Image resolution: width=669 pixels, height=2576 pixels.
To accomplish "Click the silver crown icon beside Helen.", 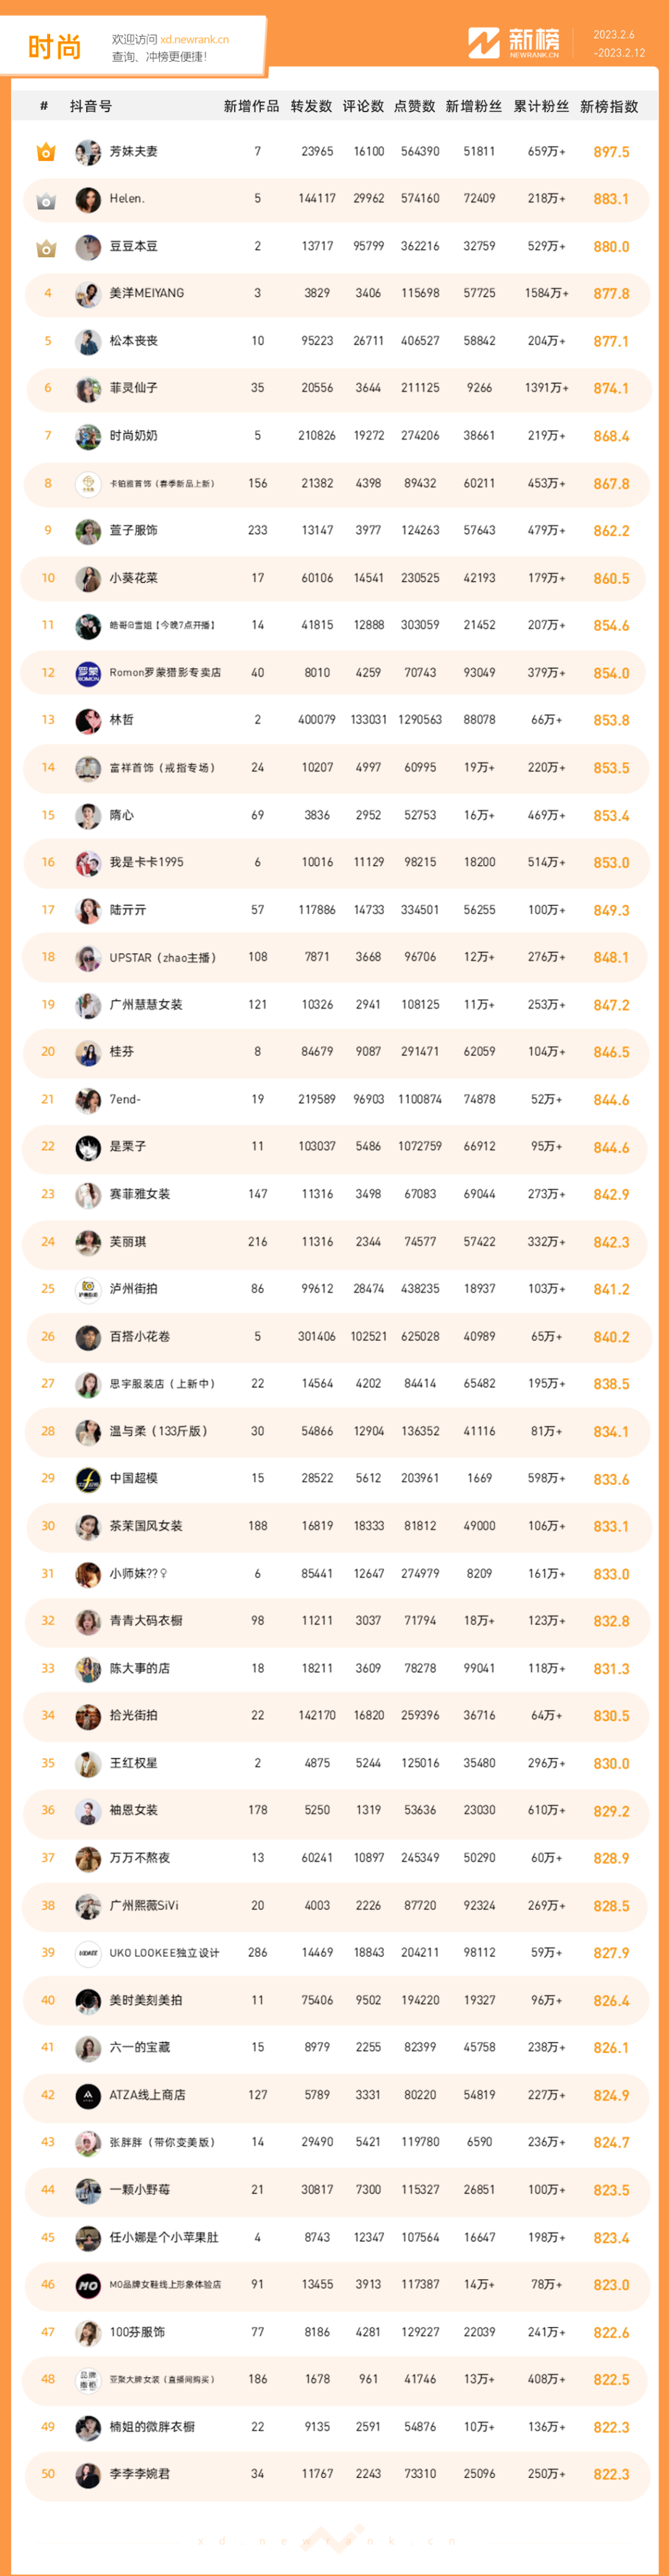I will [46, 200].
